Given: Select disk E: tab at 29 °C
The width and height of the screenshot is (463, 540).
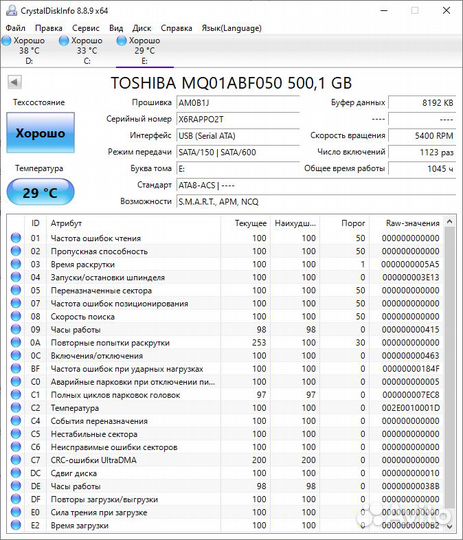Looking at the screenshot, I should coord(145,50).
